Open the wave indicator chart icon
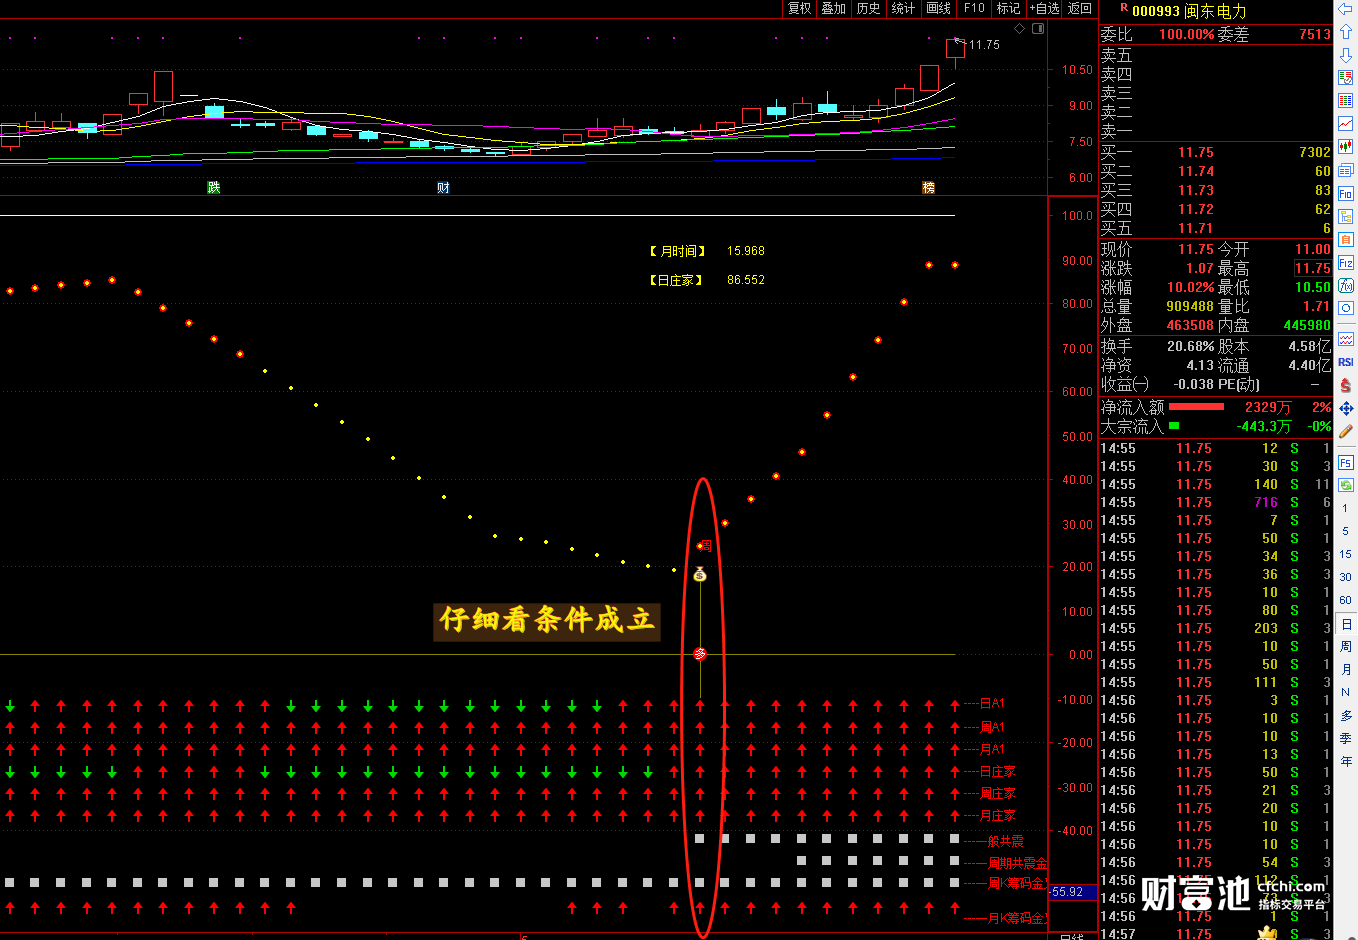 tap(1346, 339)
